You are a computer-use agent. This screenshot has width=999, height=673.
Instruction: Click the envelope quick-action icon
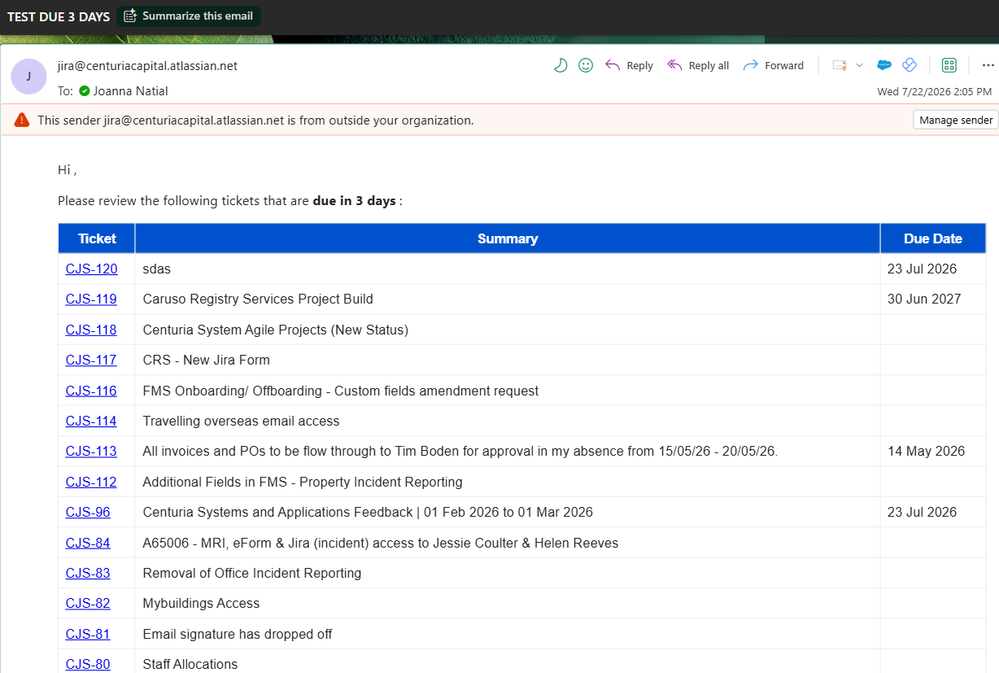point(840,65)
